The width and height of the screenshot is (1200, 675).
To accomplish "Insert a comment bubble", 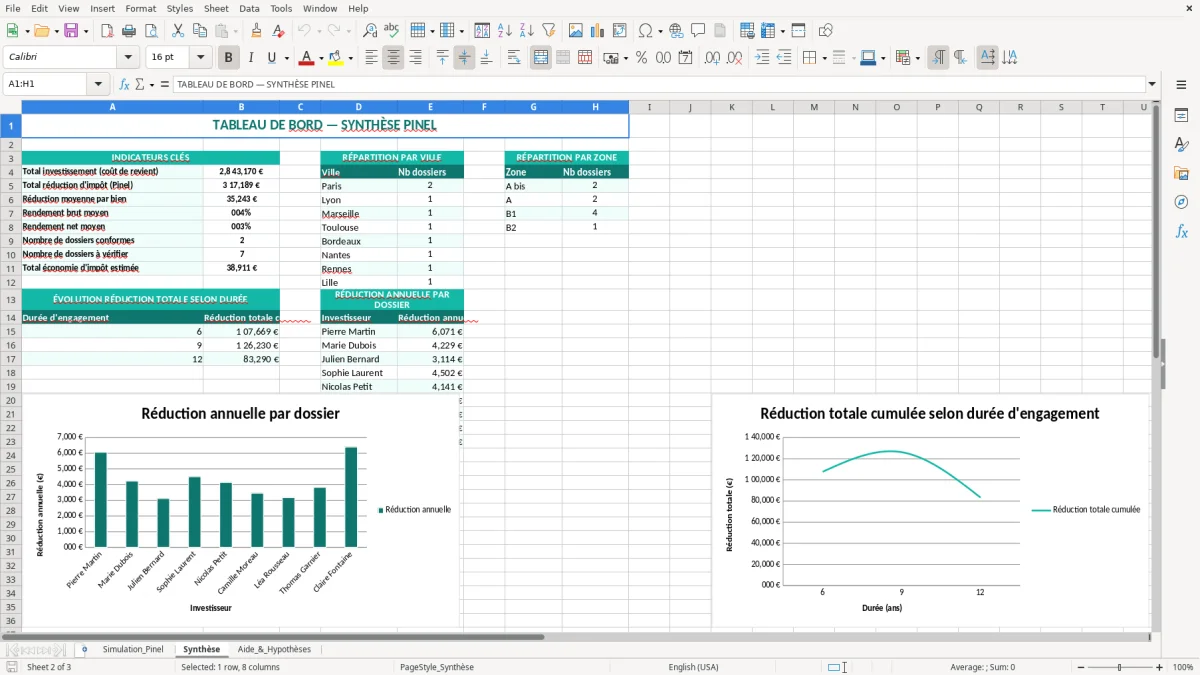I will tap(698, 31).
